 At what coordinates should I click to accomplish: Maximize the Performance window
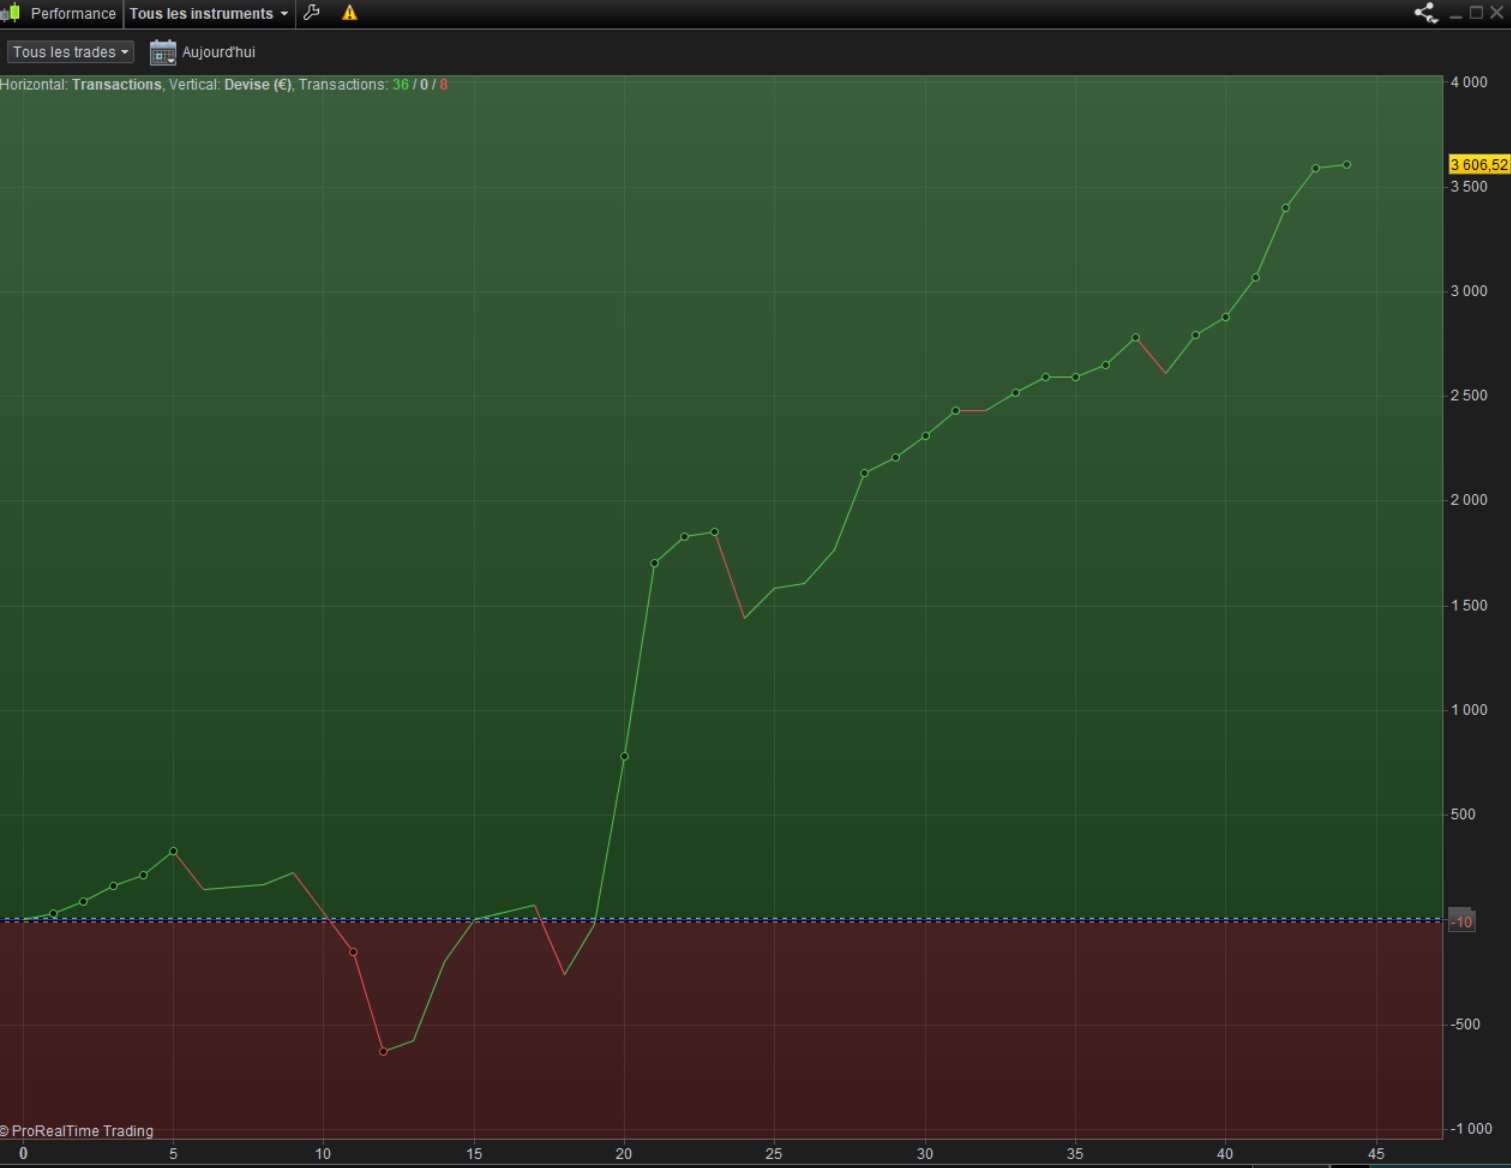pyautogui.click(x=1476, y=13)
